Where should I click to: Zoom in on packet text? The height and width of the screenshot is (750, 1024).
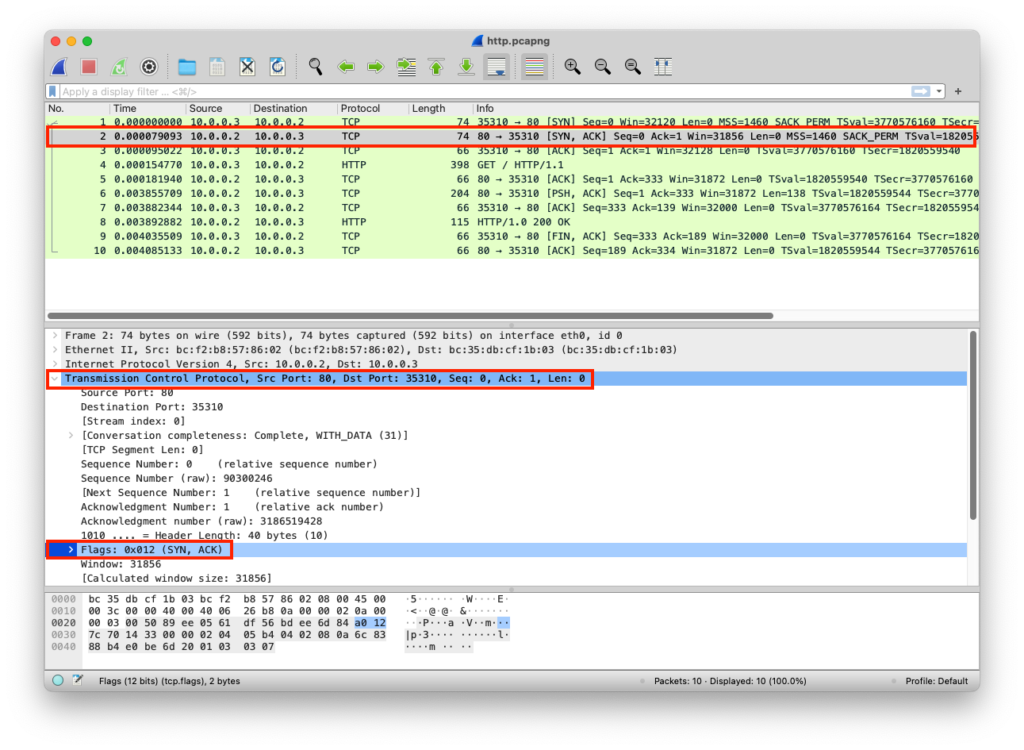pos(572,67)
